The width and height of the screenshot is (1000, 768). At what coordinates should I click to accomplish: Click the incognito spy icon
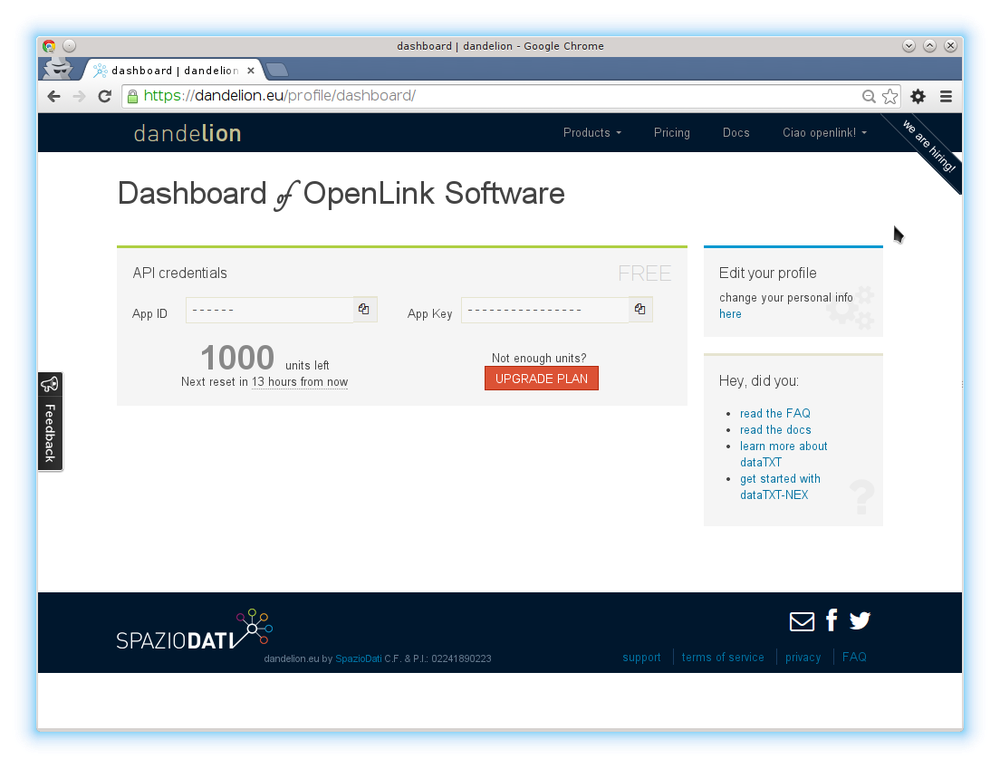(x=59, y=68)
